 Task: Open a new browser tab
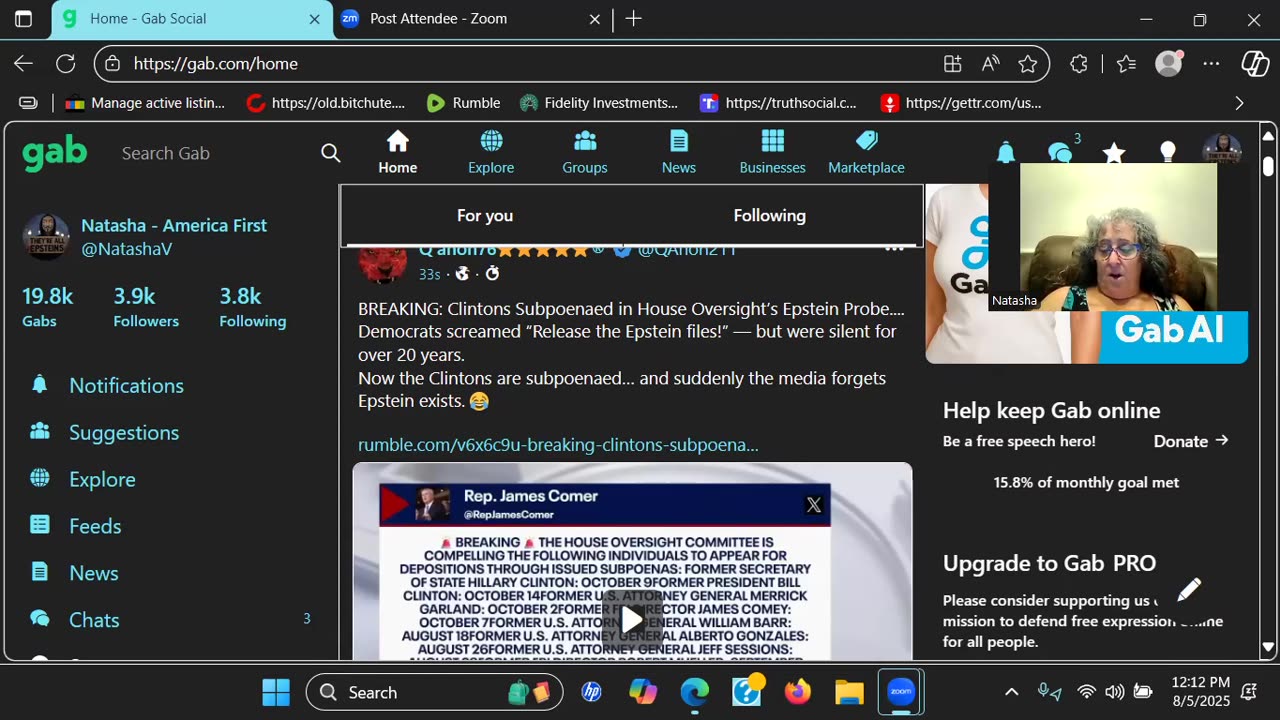coord(633,19)
